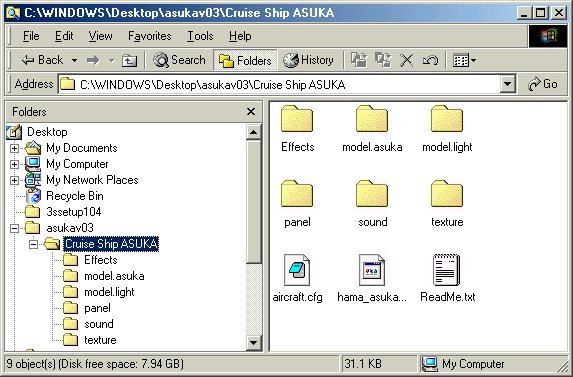Image resolution: width=573 pixels, height=377 pixels.
Task: Open the Favorites menu
Action: (x=149, y=36)
